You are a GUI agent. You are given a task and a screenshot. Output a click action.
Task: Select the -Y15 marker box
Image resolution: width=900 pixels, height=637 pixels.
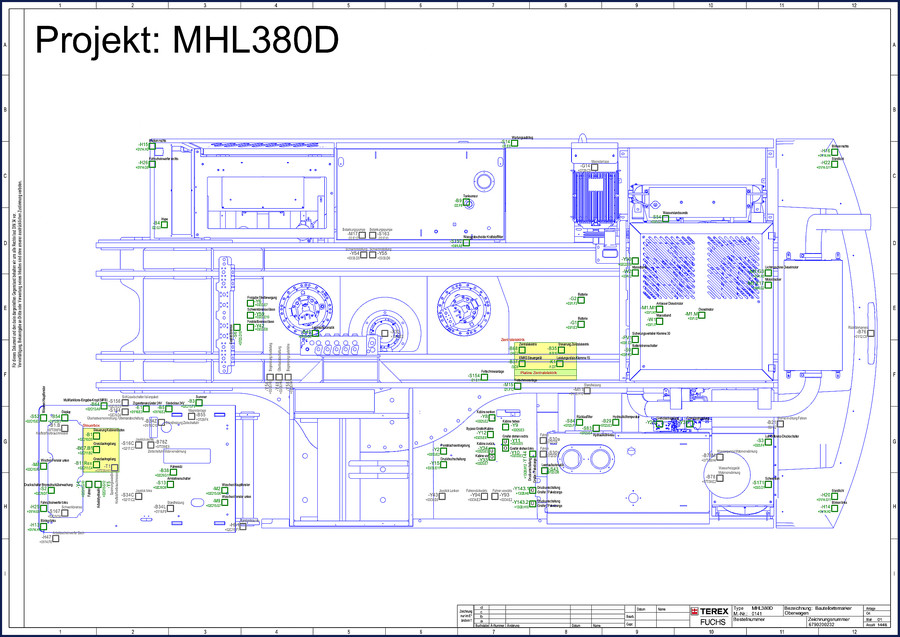click(443, 464)
